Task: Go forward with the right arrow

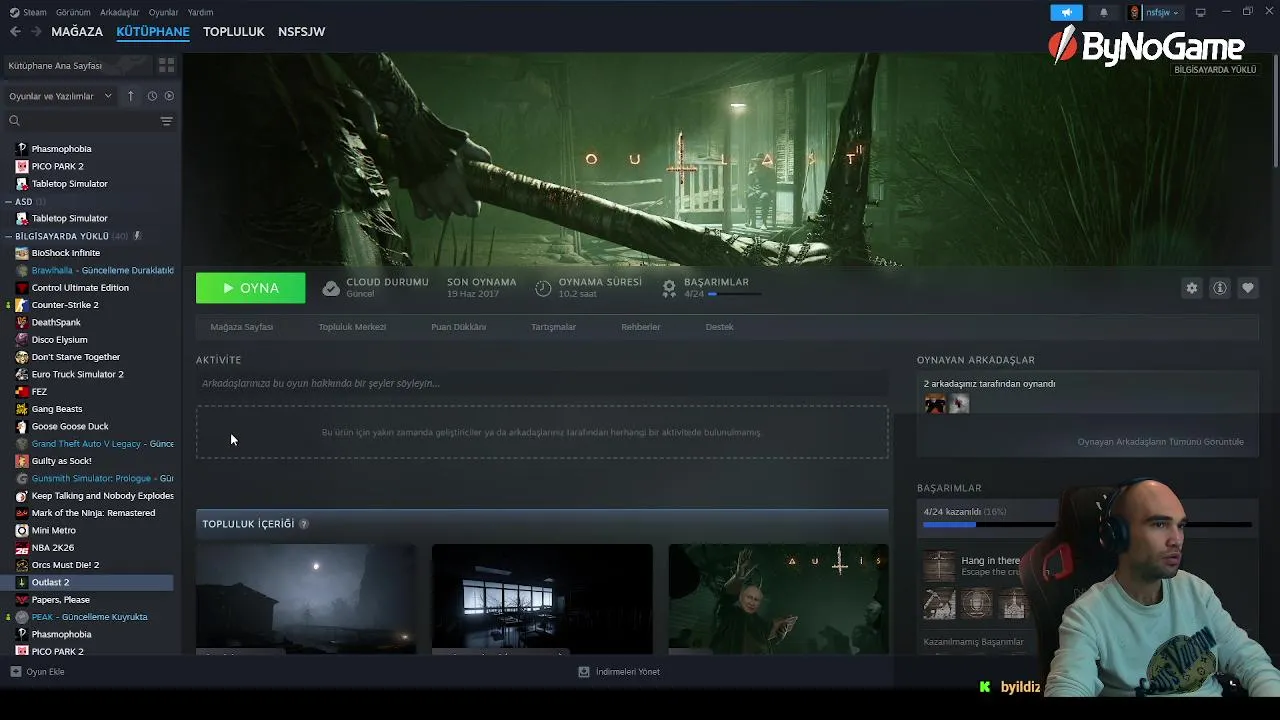Action: [36, 31]
